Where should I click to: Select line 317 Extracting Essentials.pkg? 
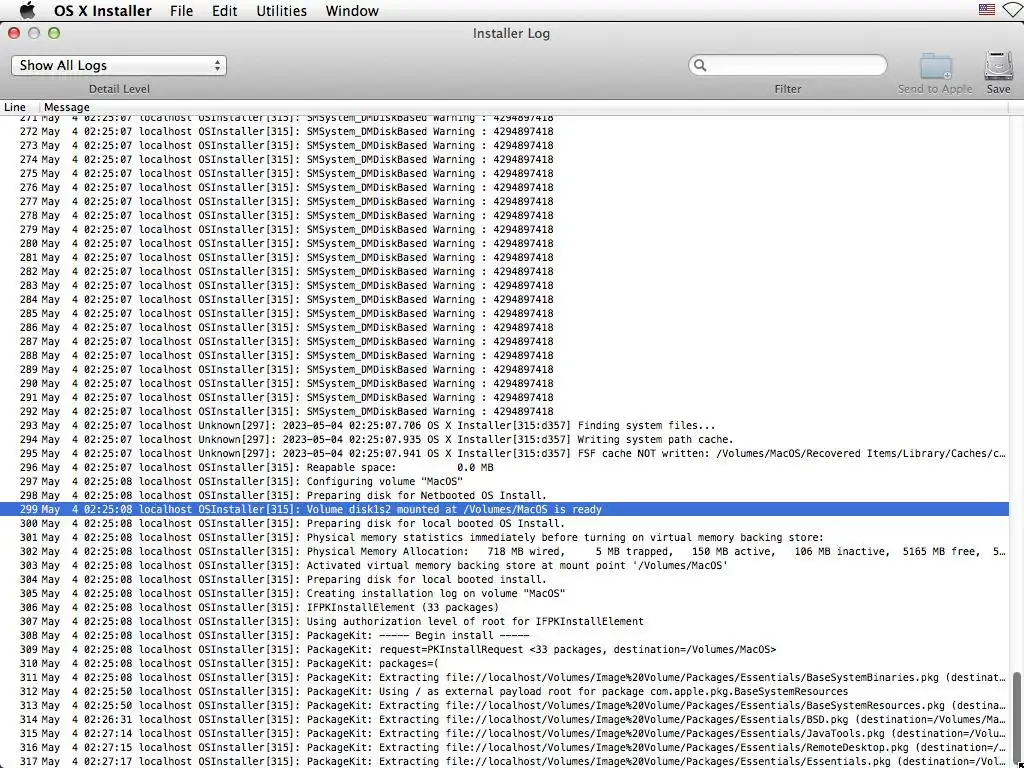coord(504,761)
